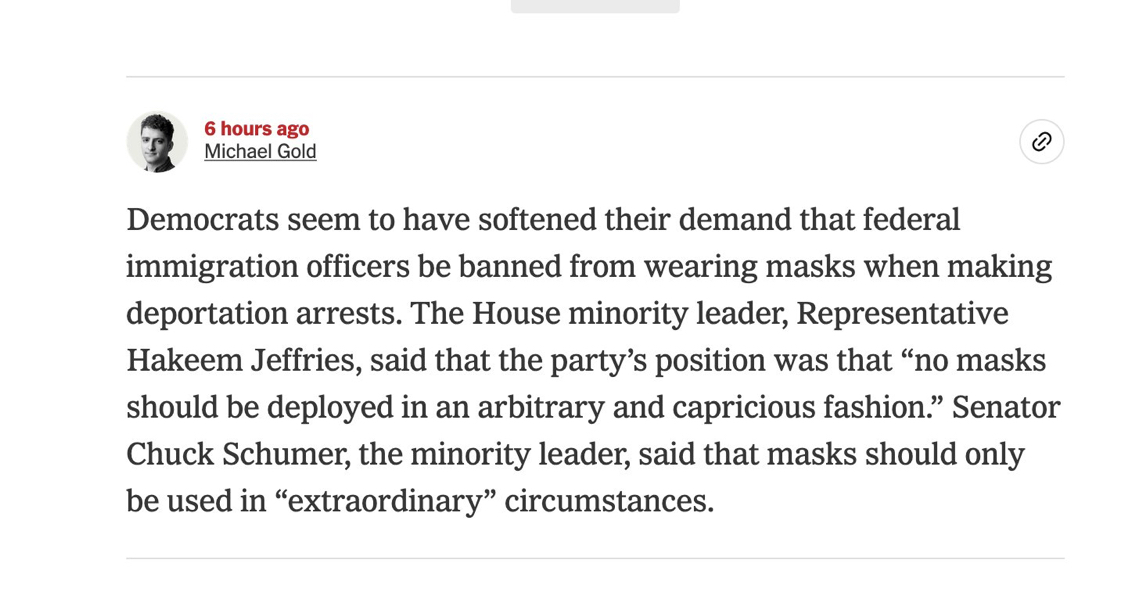Click the word "Senator" in the paragraph
The width and height of the screenshot is (1125, 596).
coord(1005,407)
